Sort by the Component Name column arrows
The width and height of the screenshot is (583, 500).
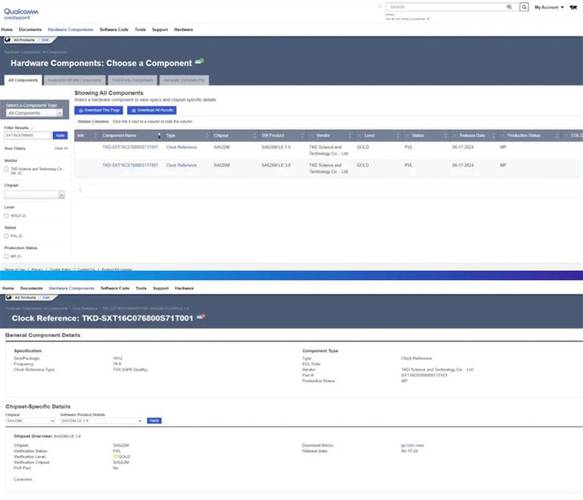(x=160, y=135)
